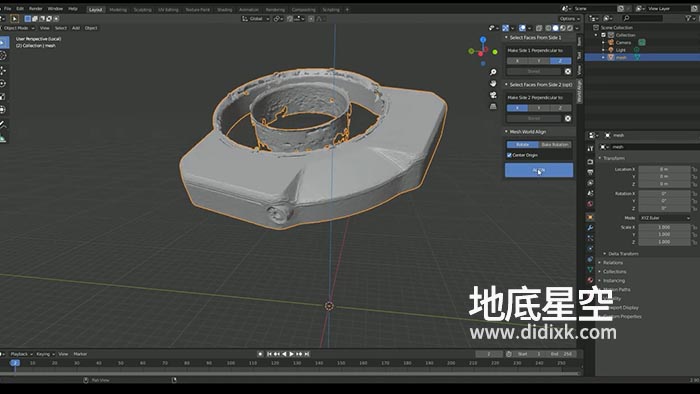Open the Render menu
The image size is (700, 394).
pyautogui.click(x=36, y=8)
